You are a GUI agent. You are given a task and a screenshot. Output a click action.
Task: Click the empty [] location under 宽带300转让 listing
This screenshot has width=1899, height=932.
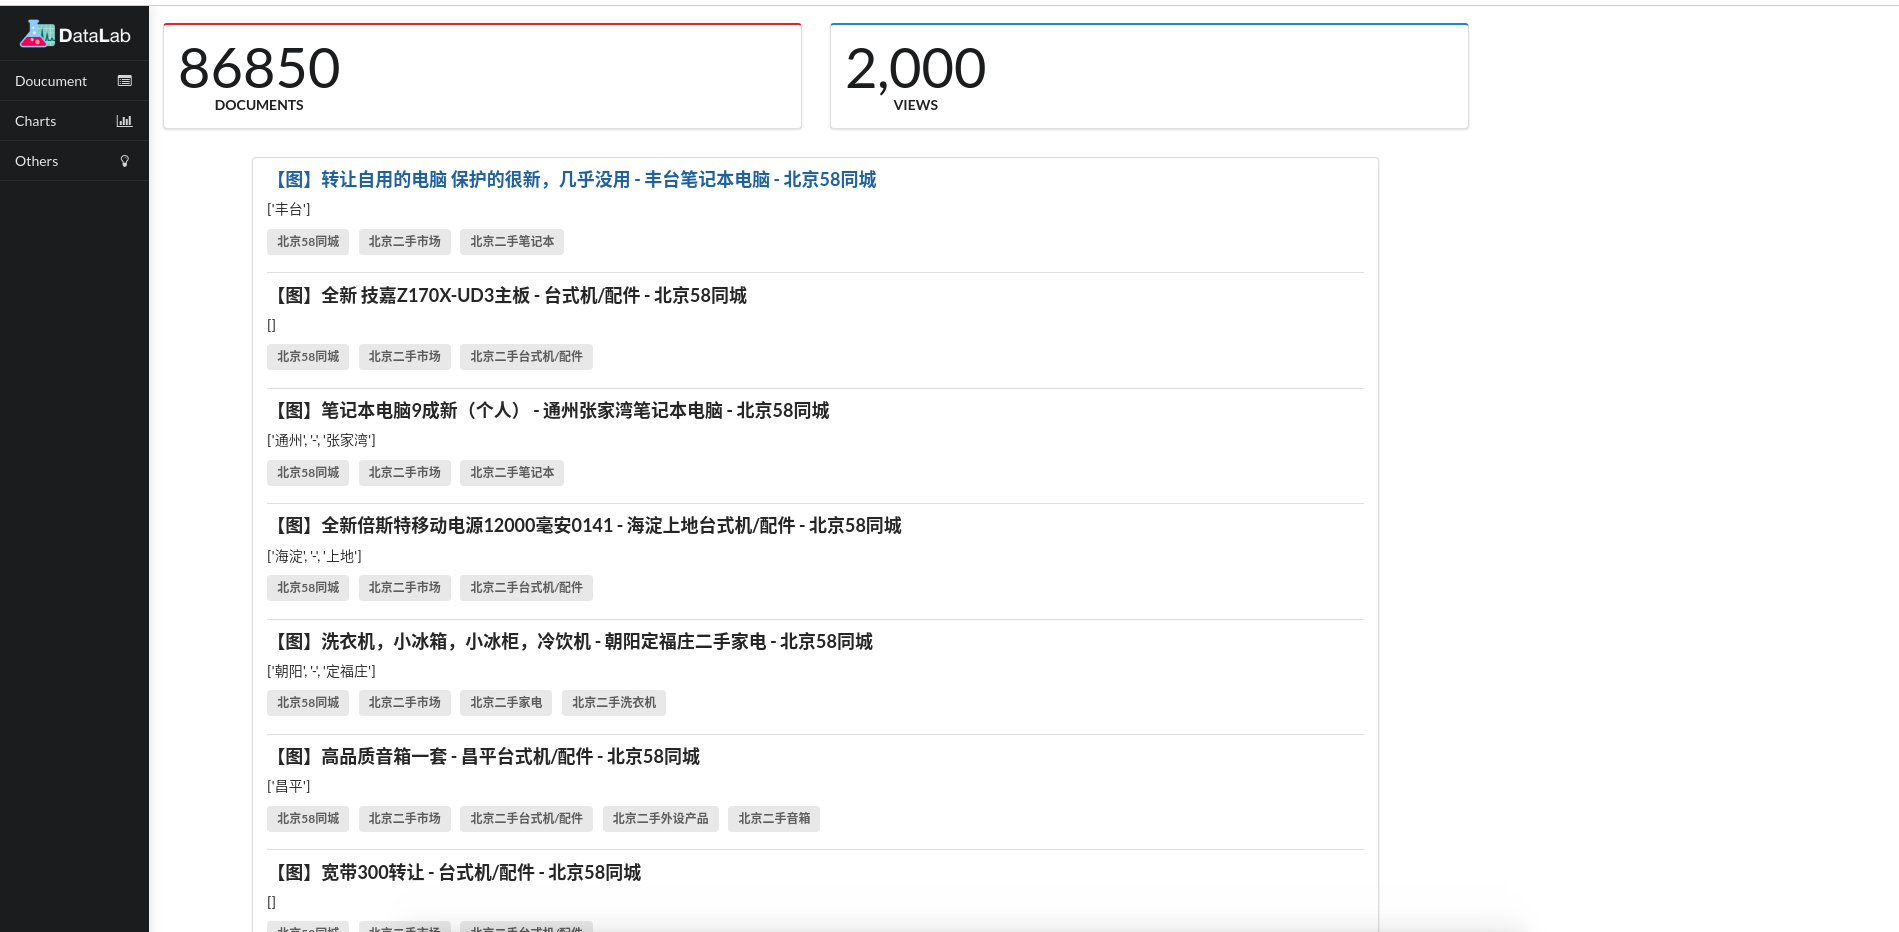click(271, 903)
